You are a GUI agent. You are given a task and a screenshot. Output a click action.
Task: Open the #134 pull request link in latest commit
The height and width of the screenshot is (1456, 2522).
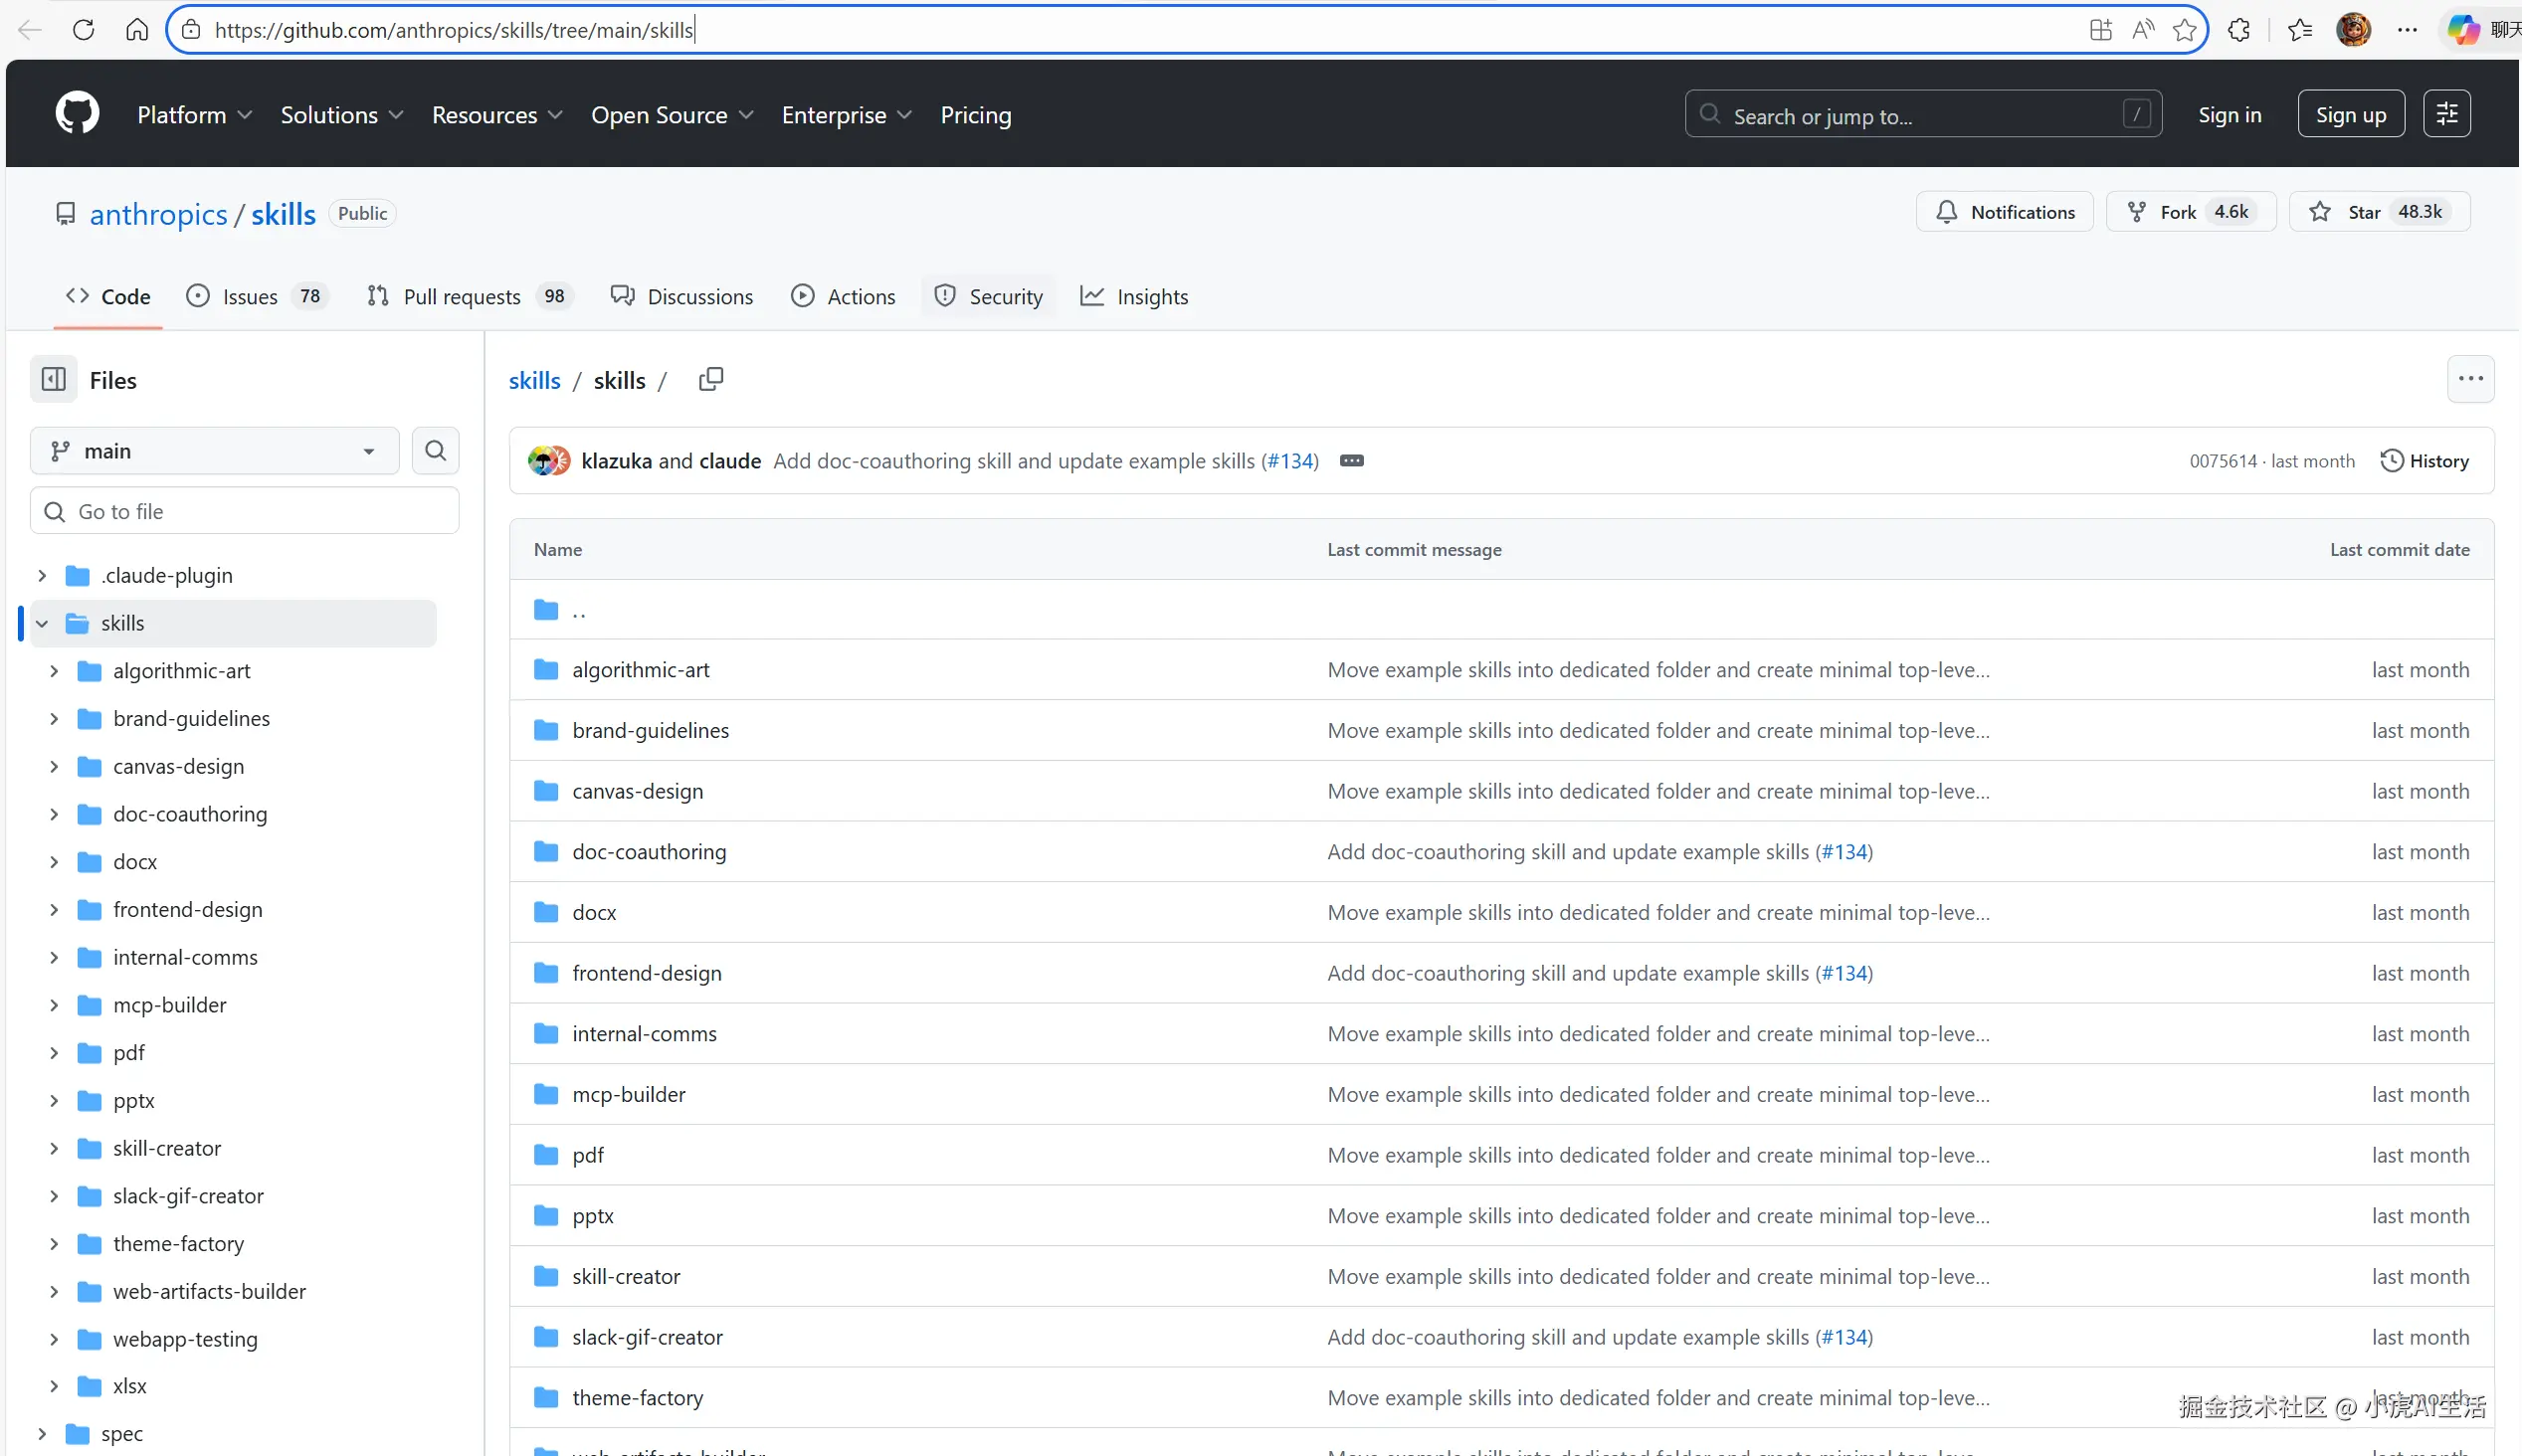(x=1289, y=461)
